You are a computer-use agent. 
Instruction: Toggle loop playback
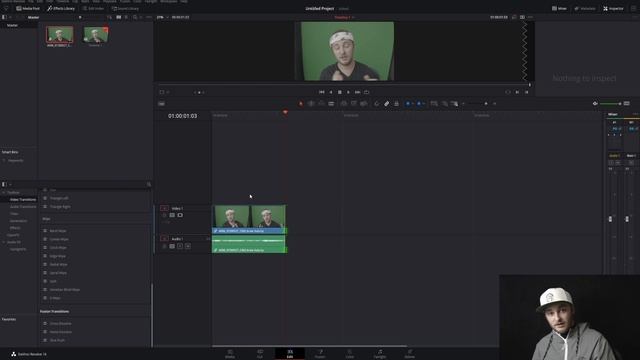click(x=367, y=92)
